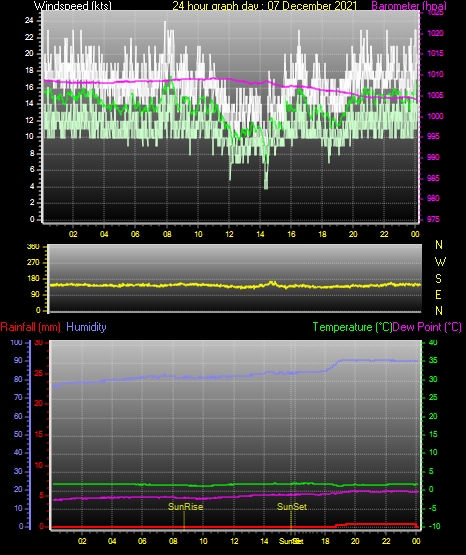
Task: Click the Rainfall (mm) legend label
Action: pos(30,327)
